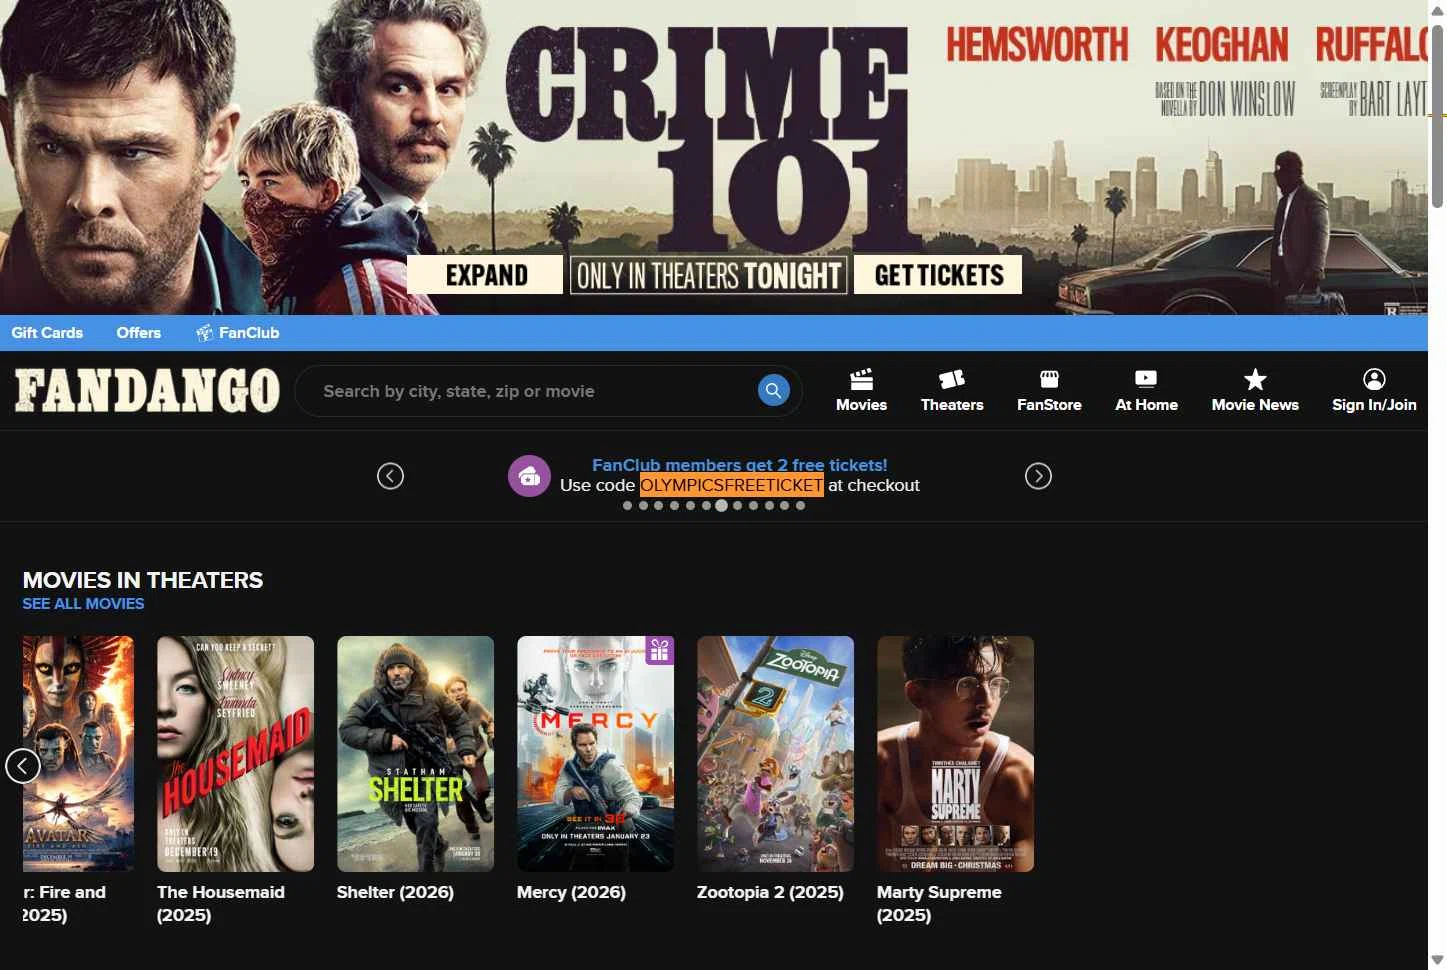Click Zootopia 2 (2025) title text

tap(770, 892)
